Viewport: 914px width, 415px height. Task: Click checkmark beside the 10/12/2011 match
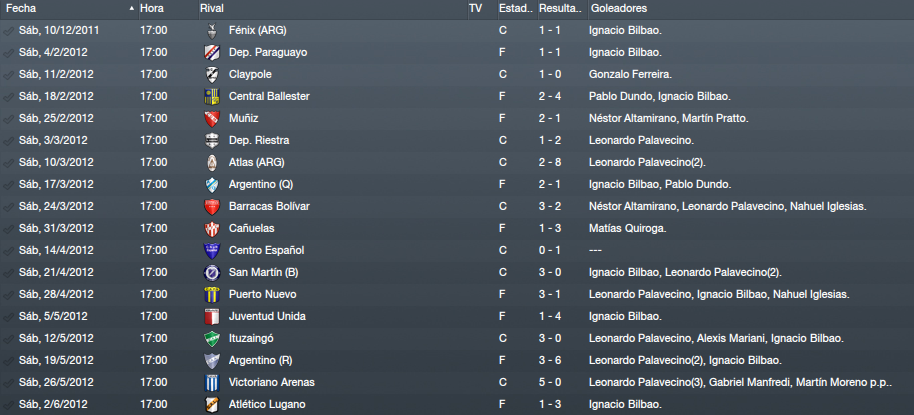(x=8, y=31)
